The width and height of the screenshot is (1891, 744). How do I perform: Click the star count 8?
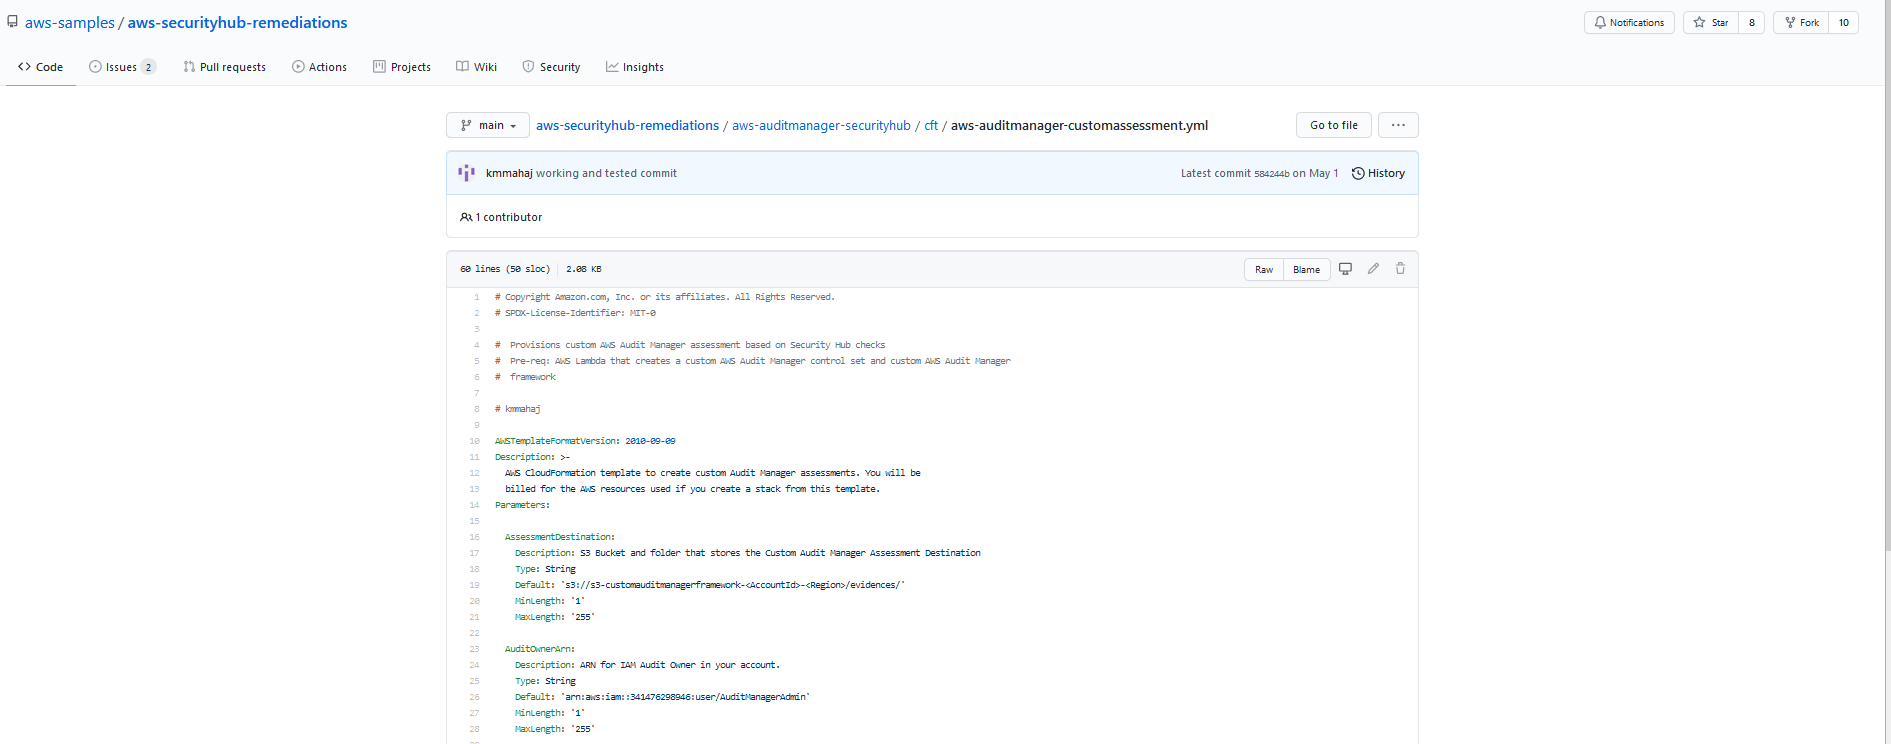click(1752, 22)
